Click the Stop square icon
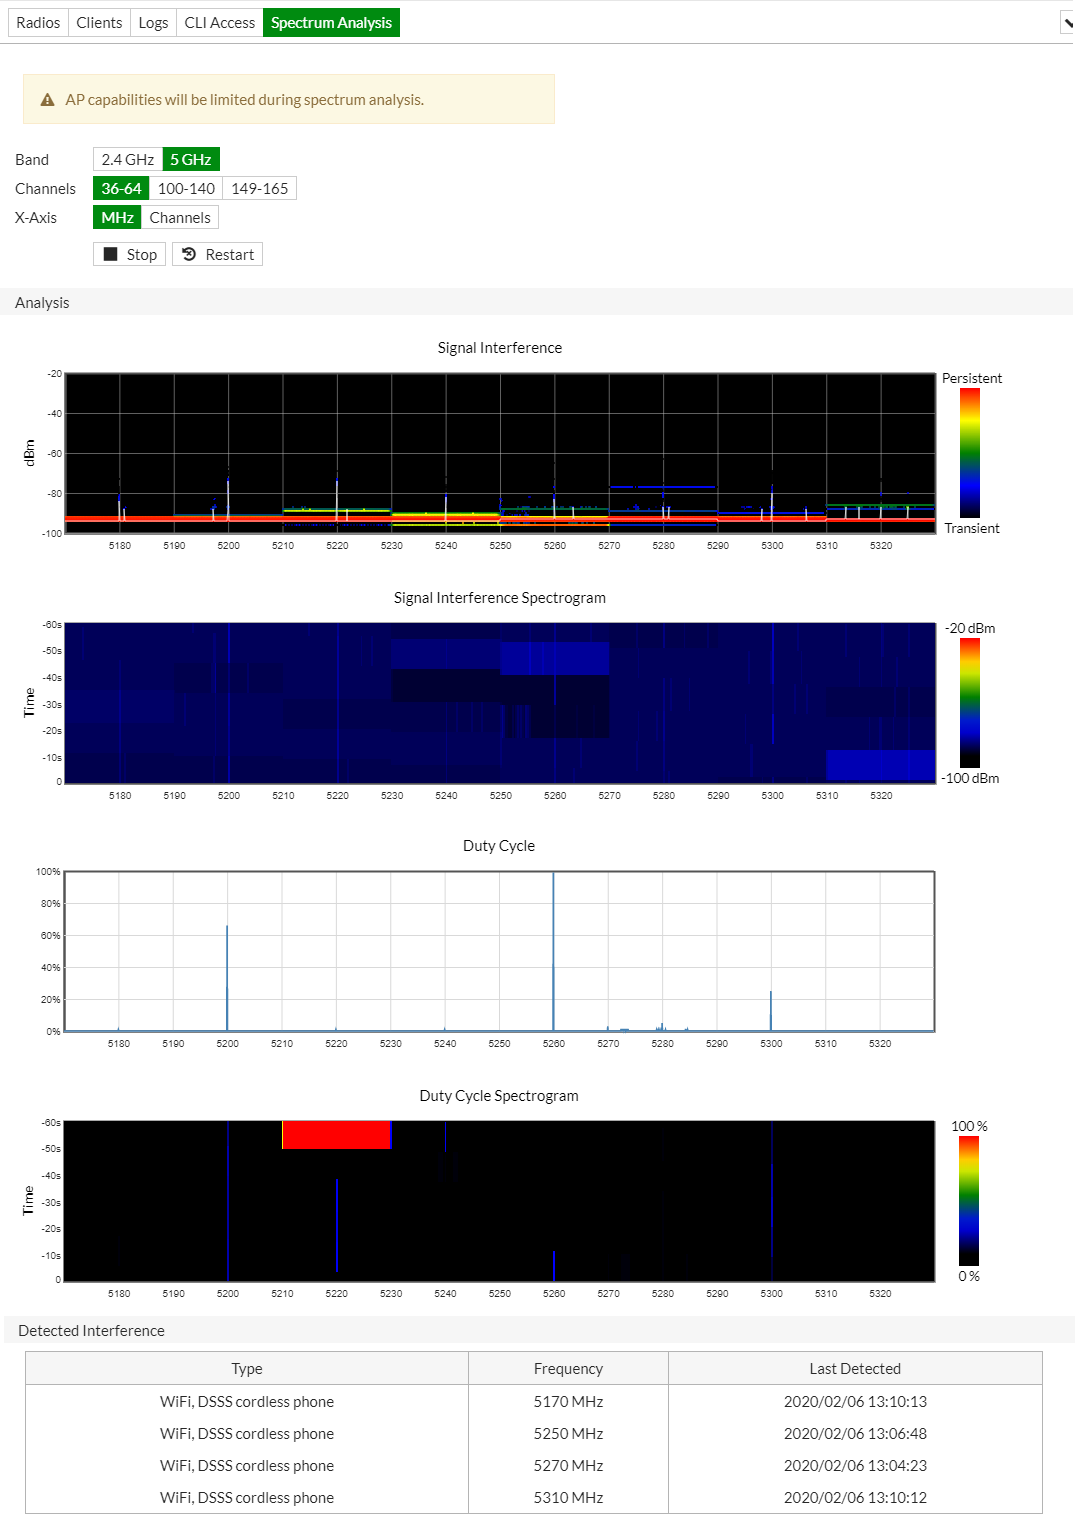Image resolution: width=1075 pixels, height=1522 pixels. click(x=111, y=253)
